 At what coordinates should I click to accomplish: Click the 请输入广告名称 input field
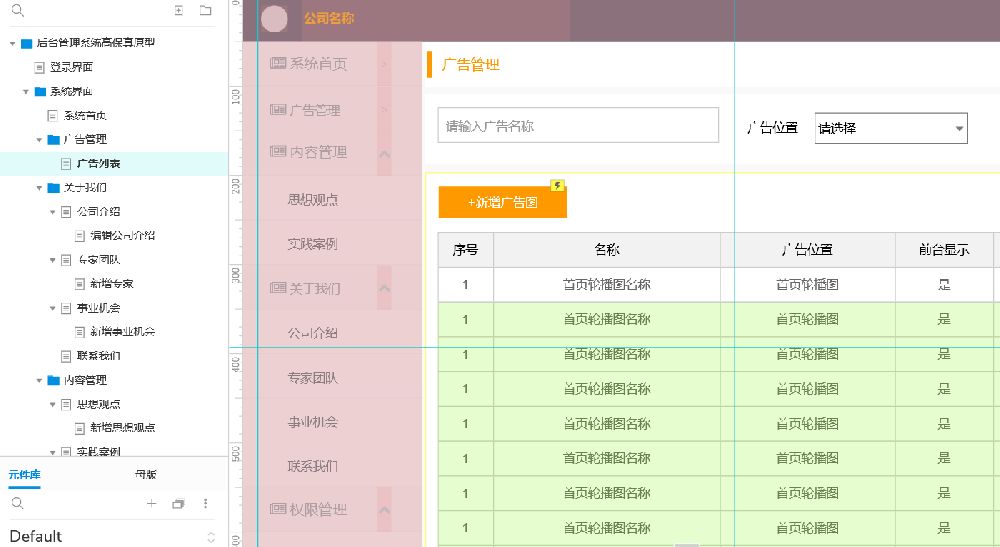click(x=578, y=126)
